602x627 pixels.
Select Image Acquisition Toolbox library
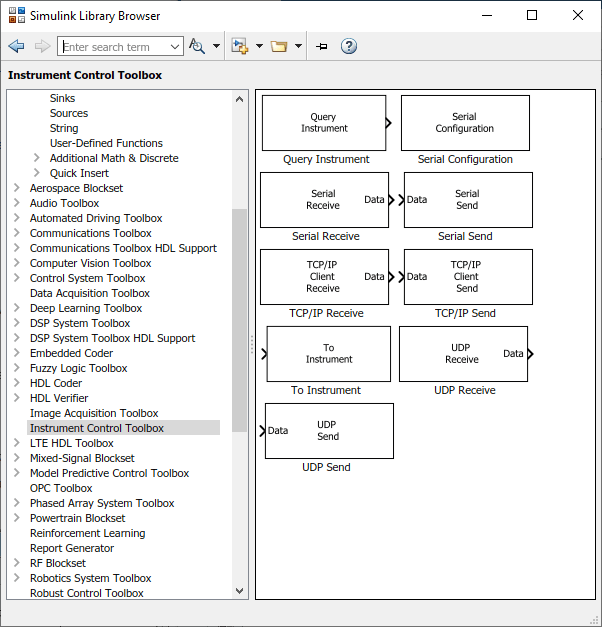(x=94, y=413)
